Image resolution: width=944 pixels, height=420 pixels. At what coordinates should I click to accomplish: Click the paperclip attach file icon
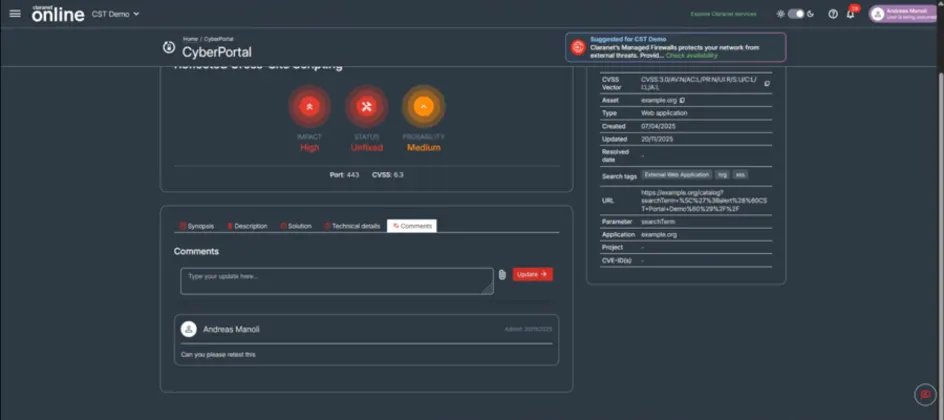(502, 275)
